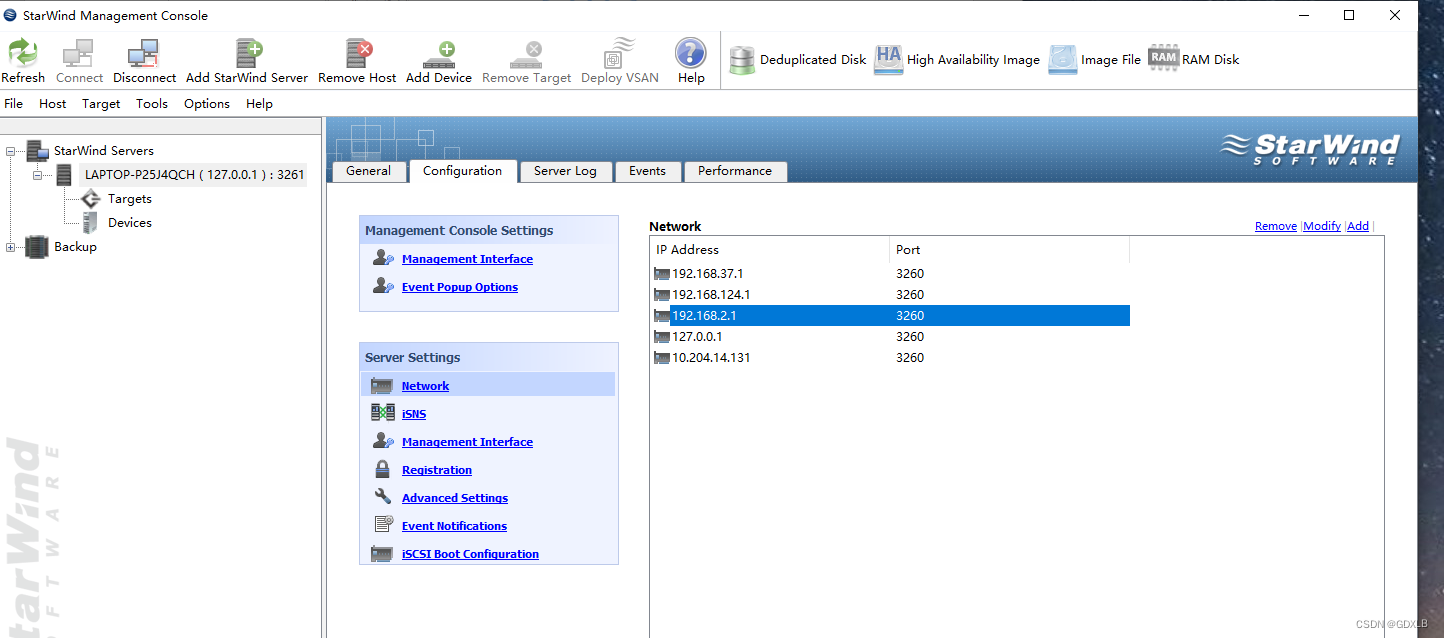Click the Add link above network list
Image resolution: width=1444 pixels, height=638 pixels.
1358,226
